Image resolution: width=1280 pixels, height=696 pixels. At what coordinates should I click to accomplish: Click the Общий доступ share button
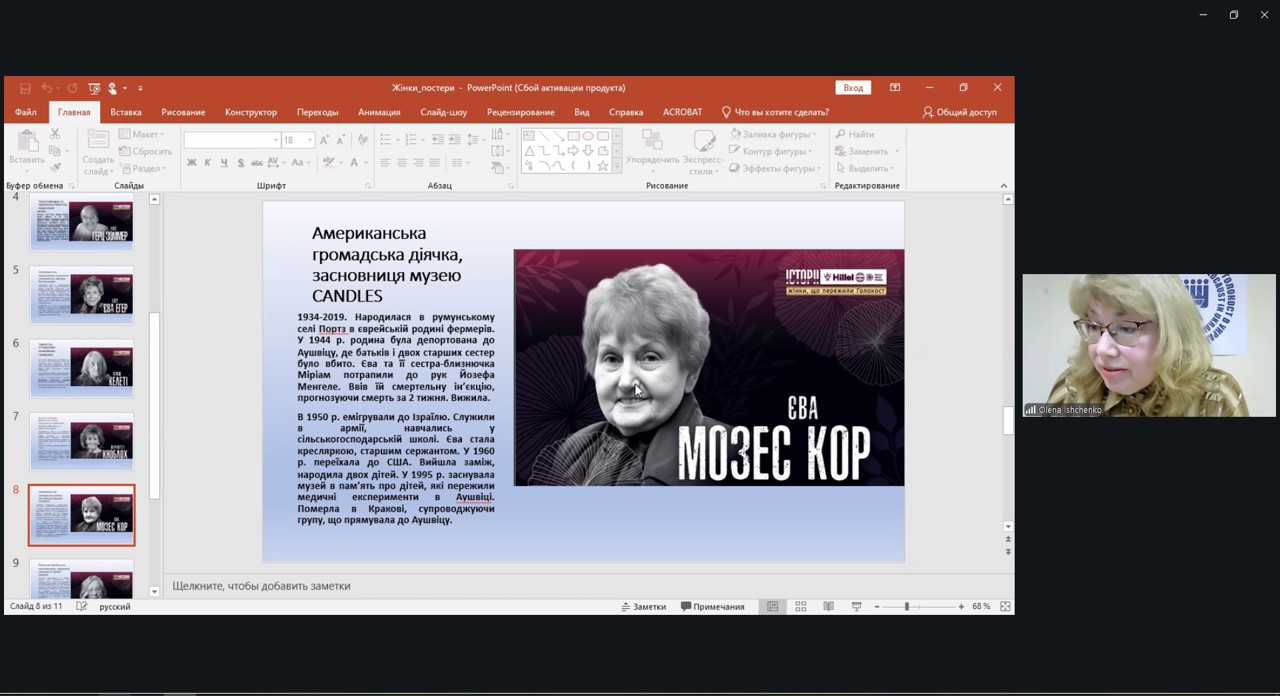tap(959, 112)
